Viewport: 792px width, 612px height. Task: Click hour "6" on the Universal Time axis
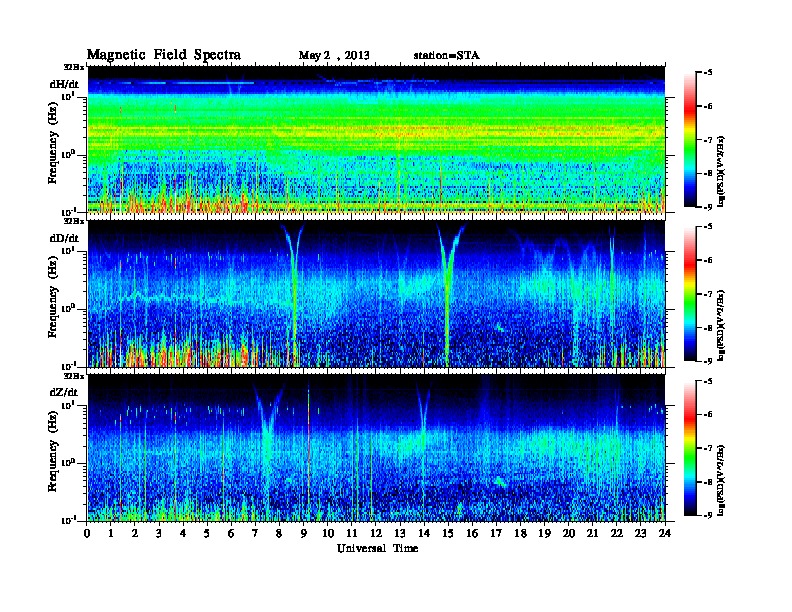pos(231,534)
